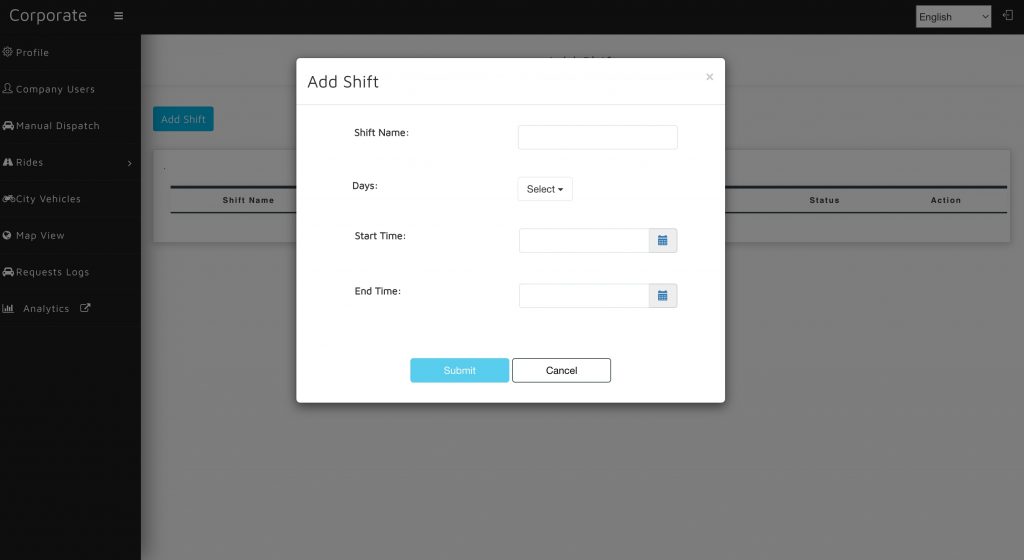1024x560 pixels.
Task: Click the Shift Name text field
Action: coord(597,137)
